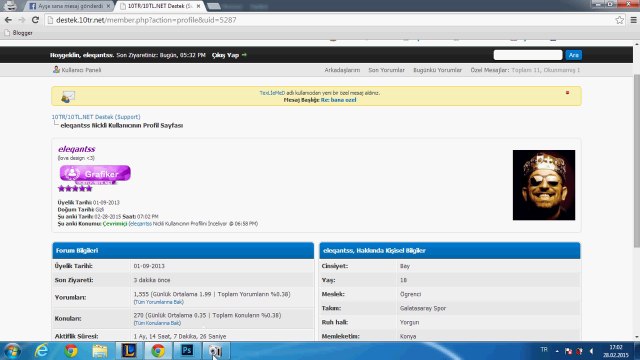
Task: Click the address bar URL
Action: pos(146,20)
